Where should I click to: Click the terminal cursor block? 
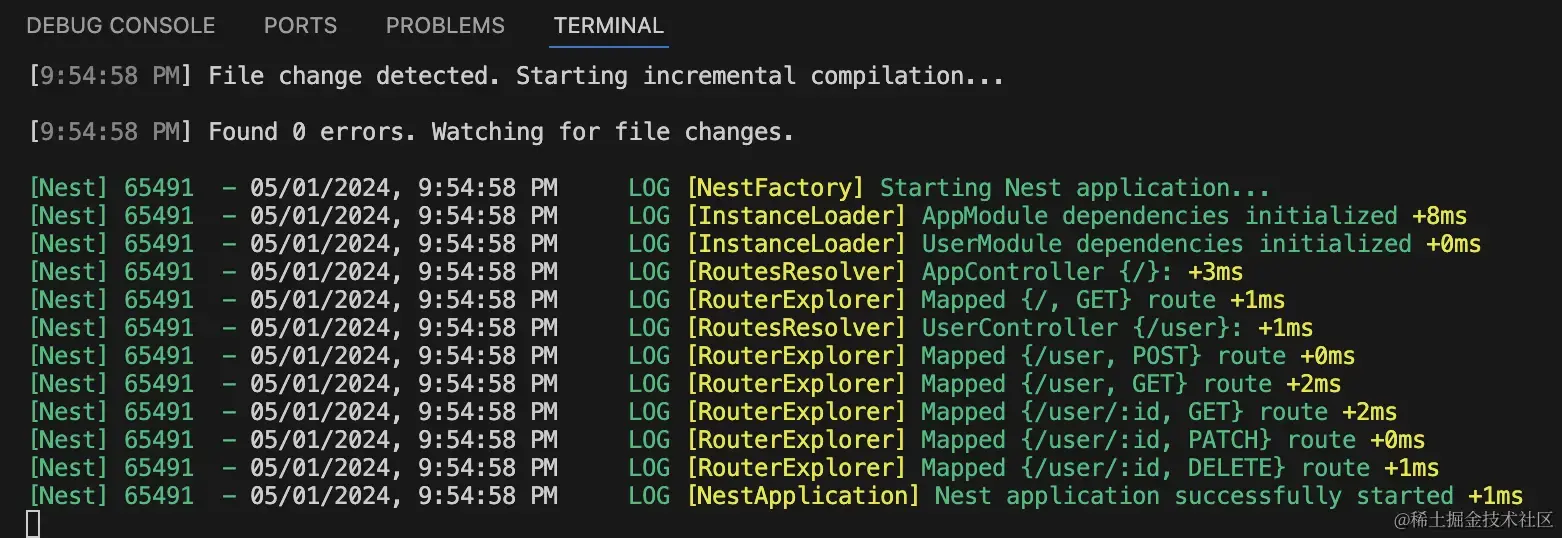click(x=33, y=523)
